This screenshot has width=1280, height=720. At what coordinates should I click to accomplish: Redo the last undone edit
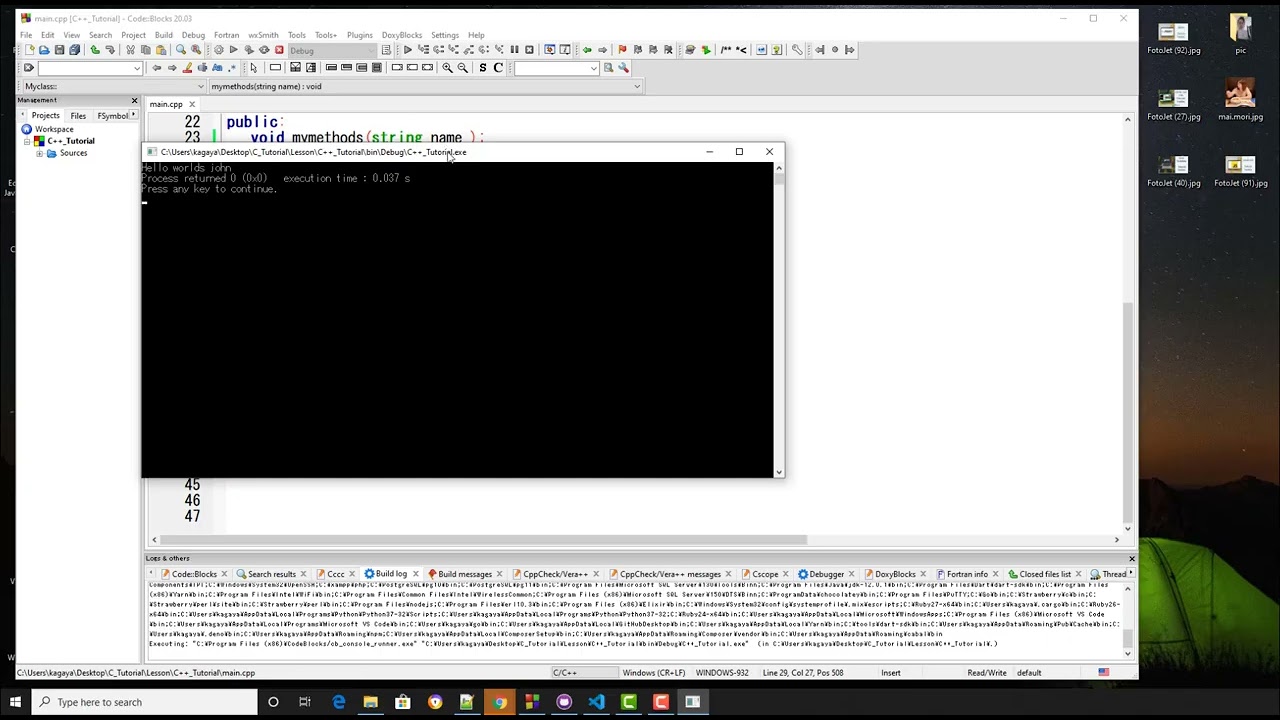tap(110, 50)
